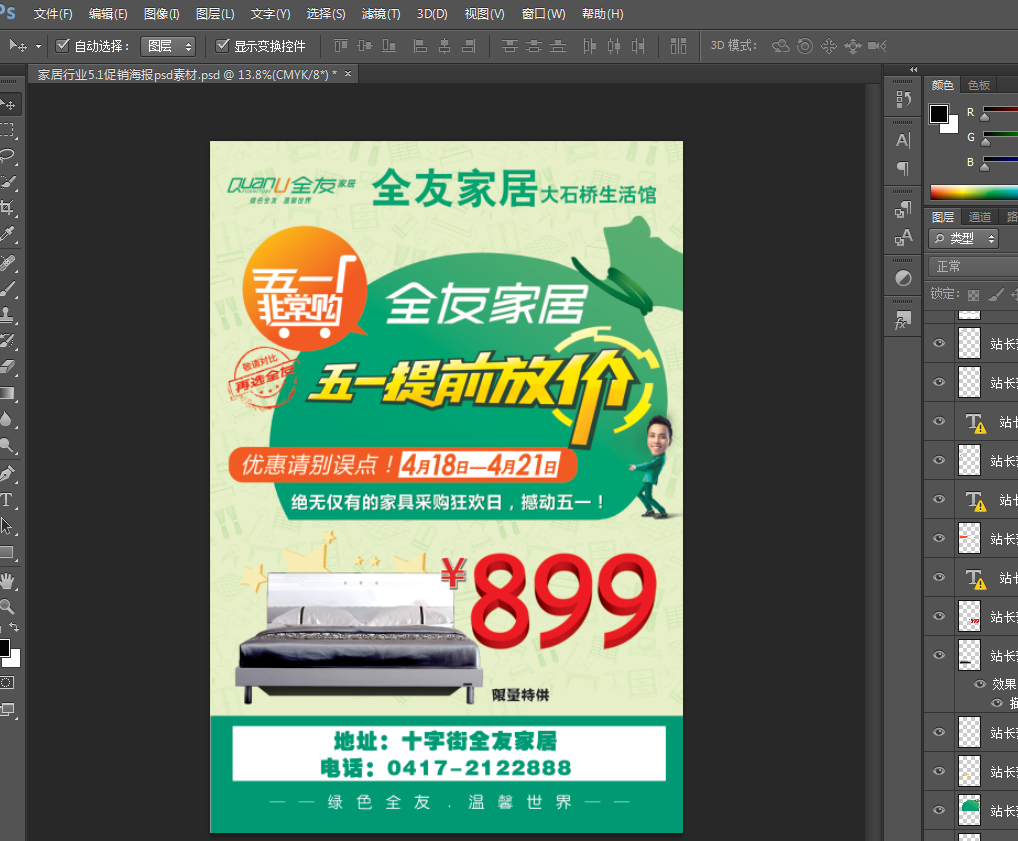Open the Character panel icon
Image resolution: width=1018 pixels, height=841 pixels.
point(903,140)
